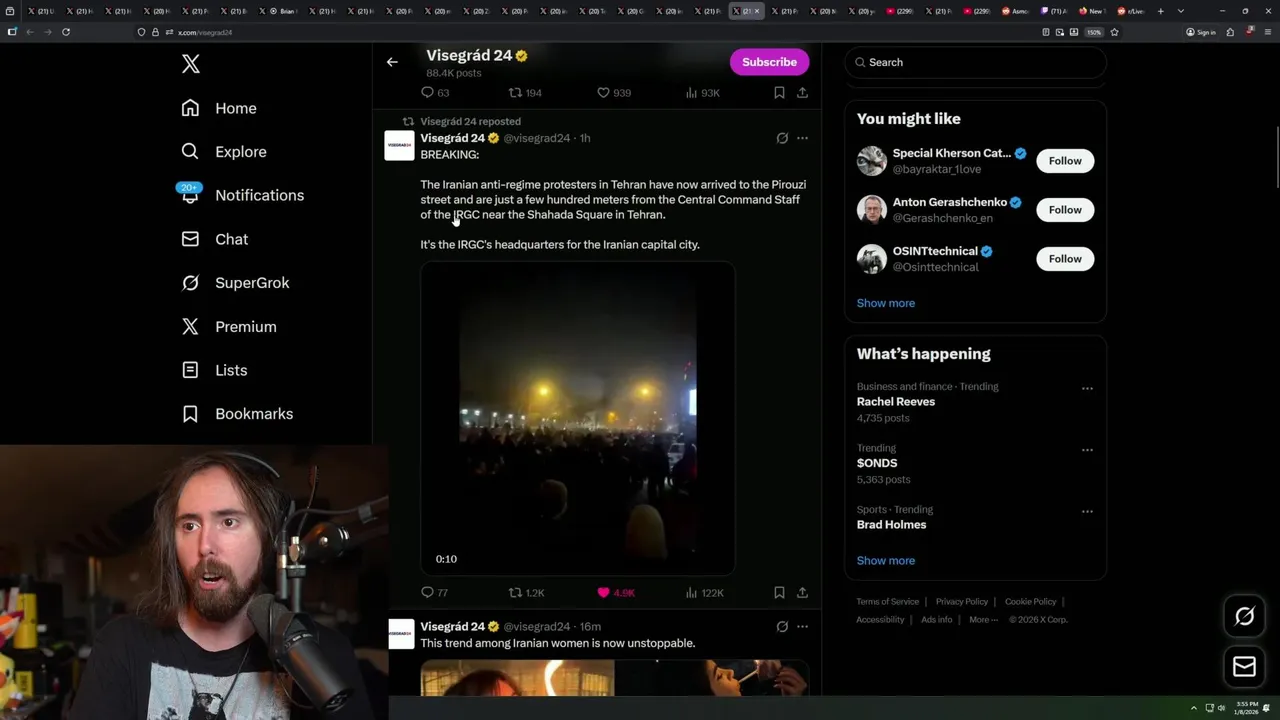The height and width of the screenshot is (720, 1280).
Task: Go to Home in the sidebar
Action: tap(218, 108)
